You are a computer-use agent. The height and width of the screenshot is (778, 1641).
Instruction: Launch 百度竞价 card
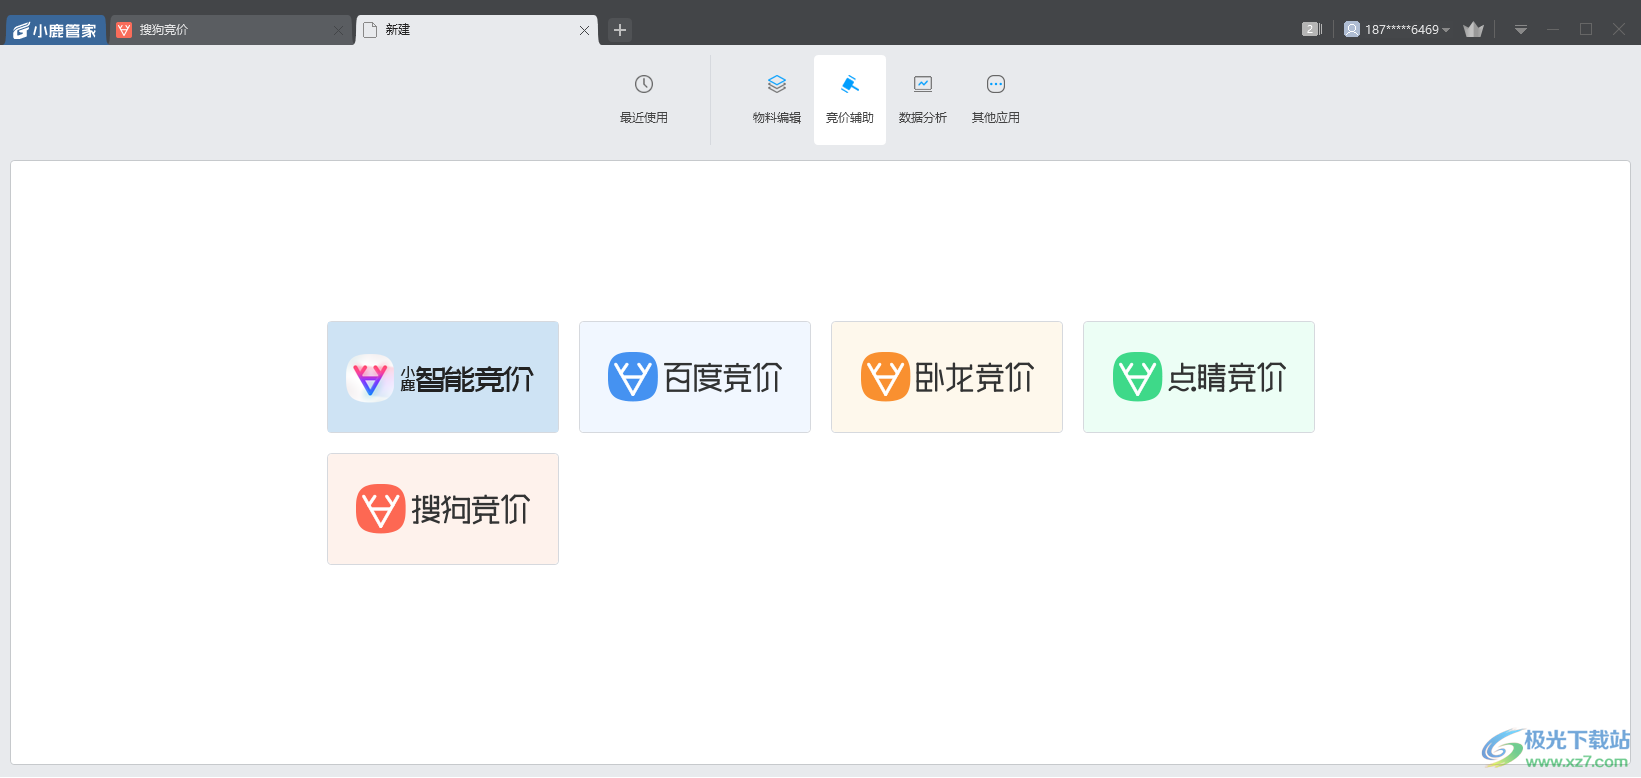point(695,377)
